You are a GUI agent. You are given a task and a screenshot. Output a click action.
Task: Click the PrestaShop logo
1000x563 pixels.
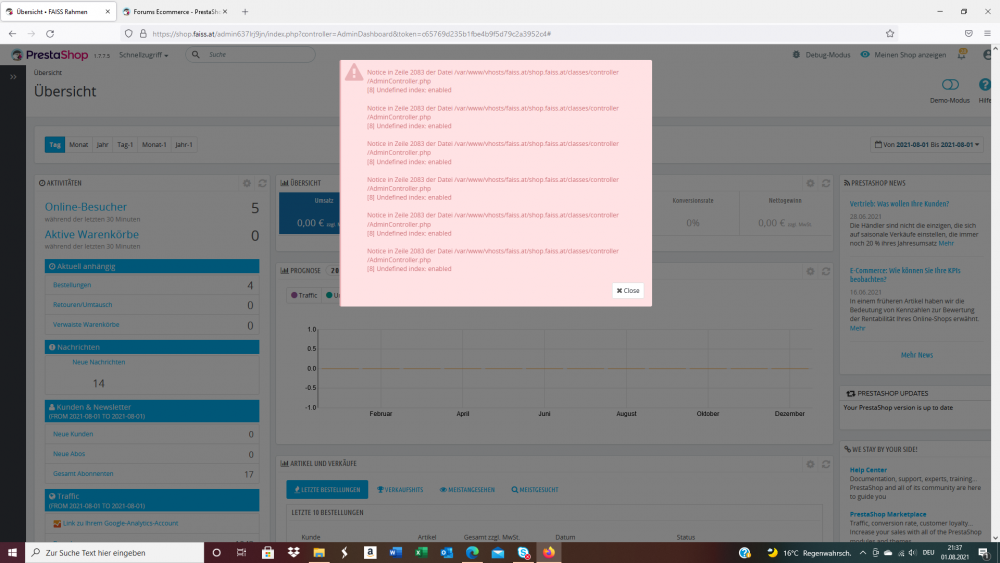click(x=50, y=55)
